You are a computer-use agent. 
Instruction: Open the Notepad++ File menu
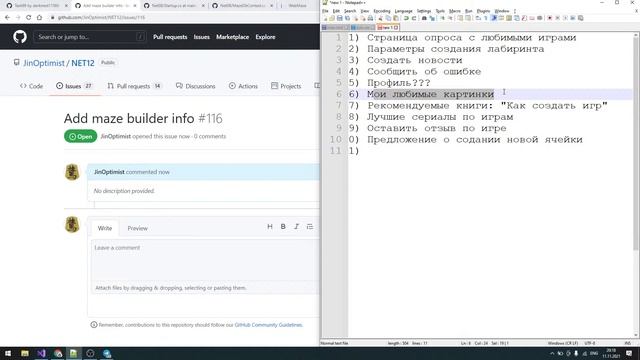[325, 11]
